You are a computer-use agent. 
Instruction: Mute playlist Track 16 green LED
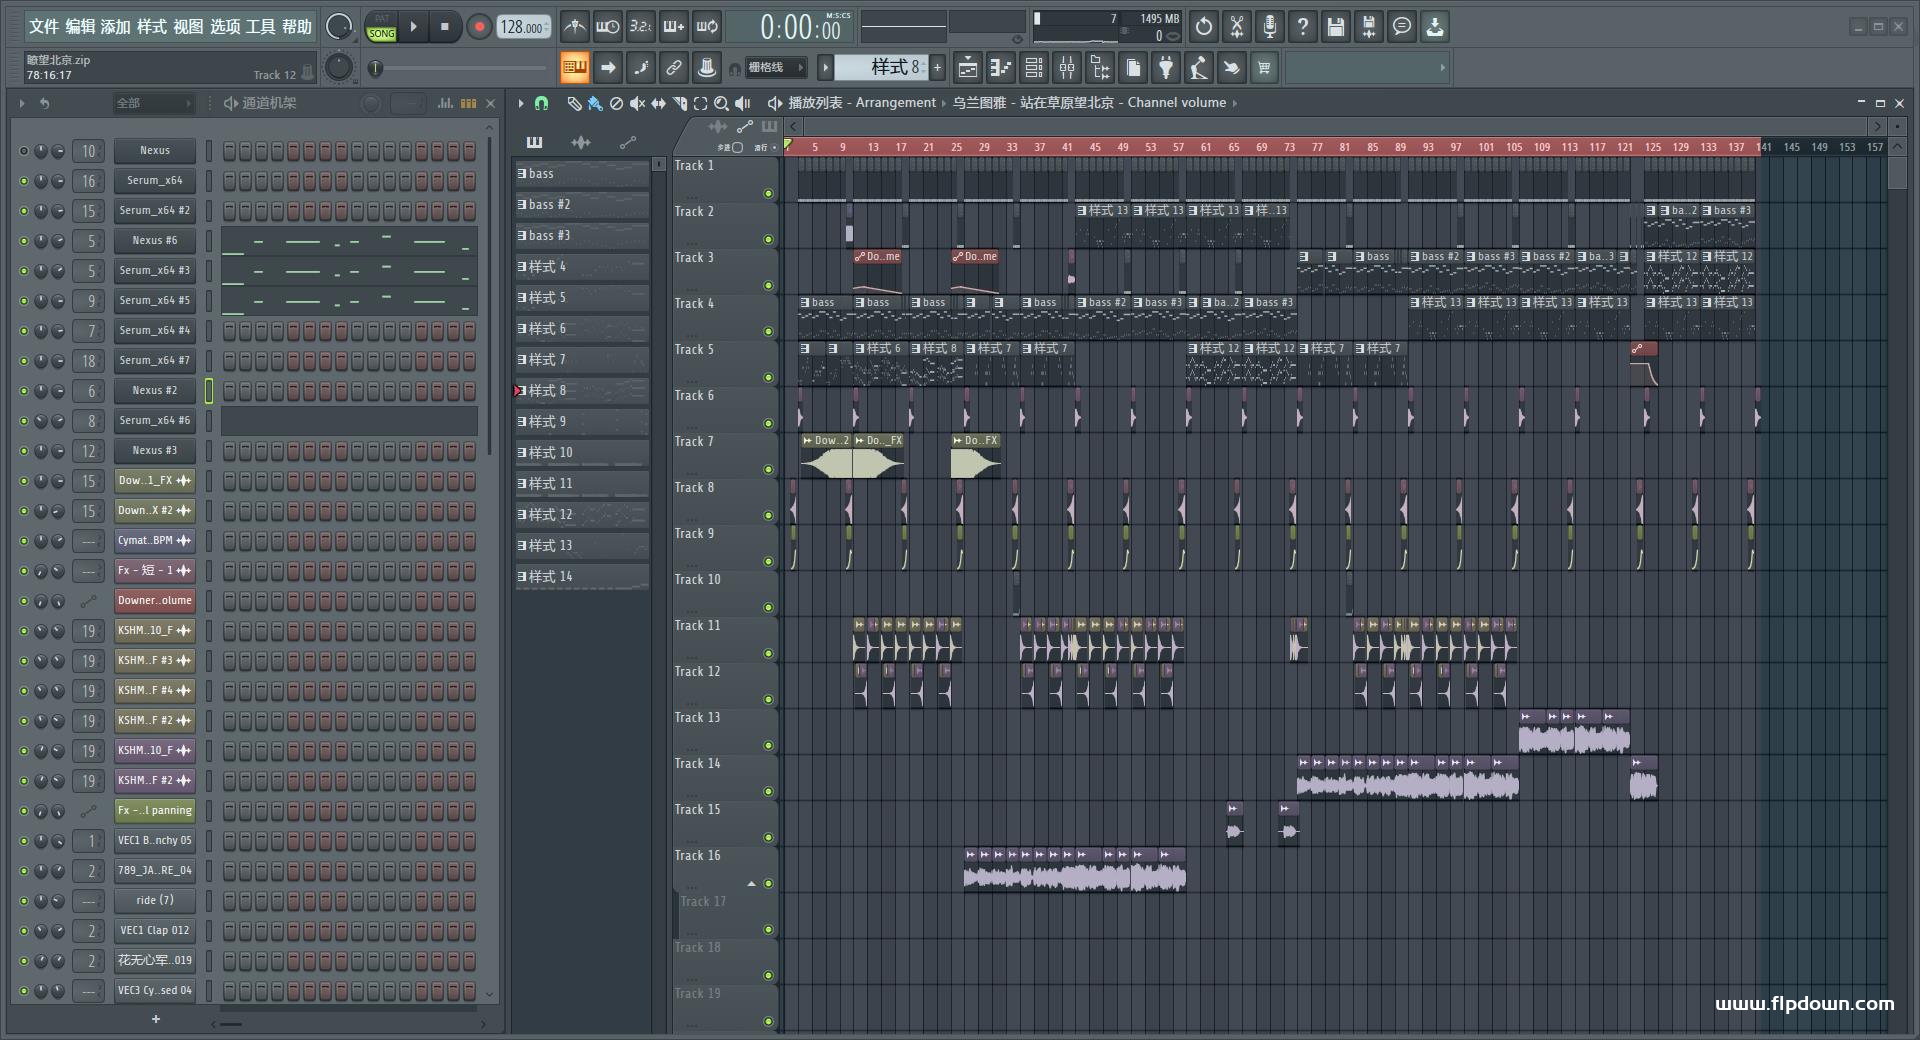(x=768, y=884)
